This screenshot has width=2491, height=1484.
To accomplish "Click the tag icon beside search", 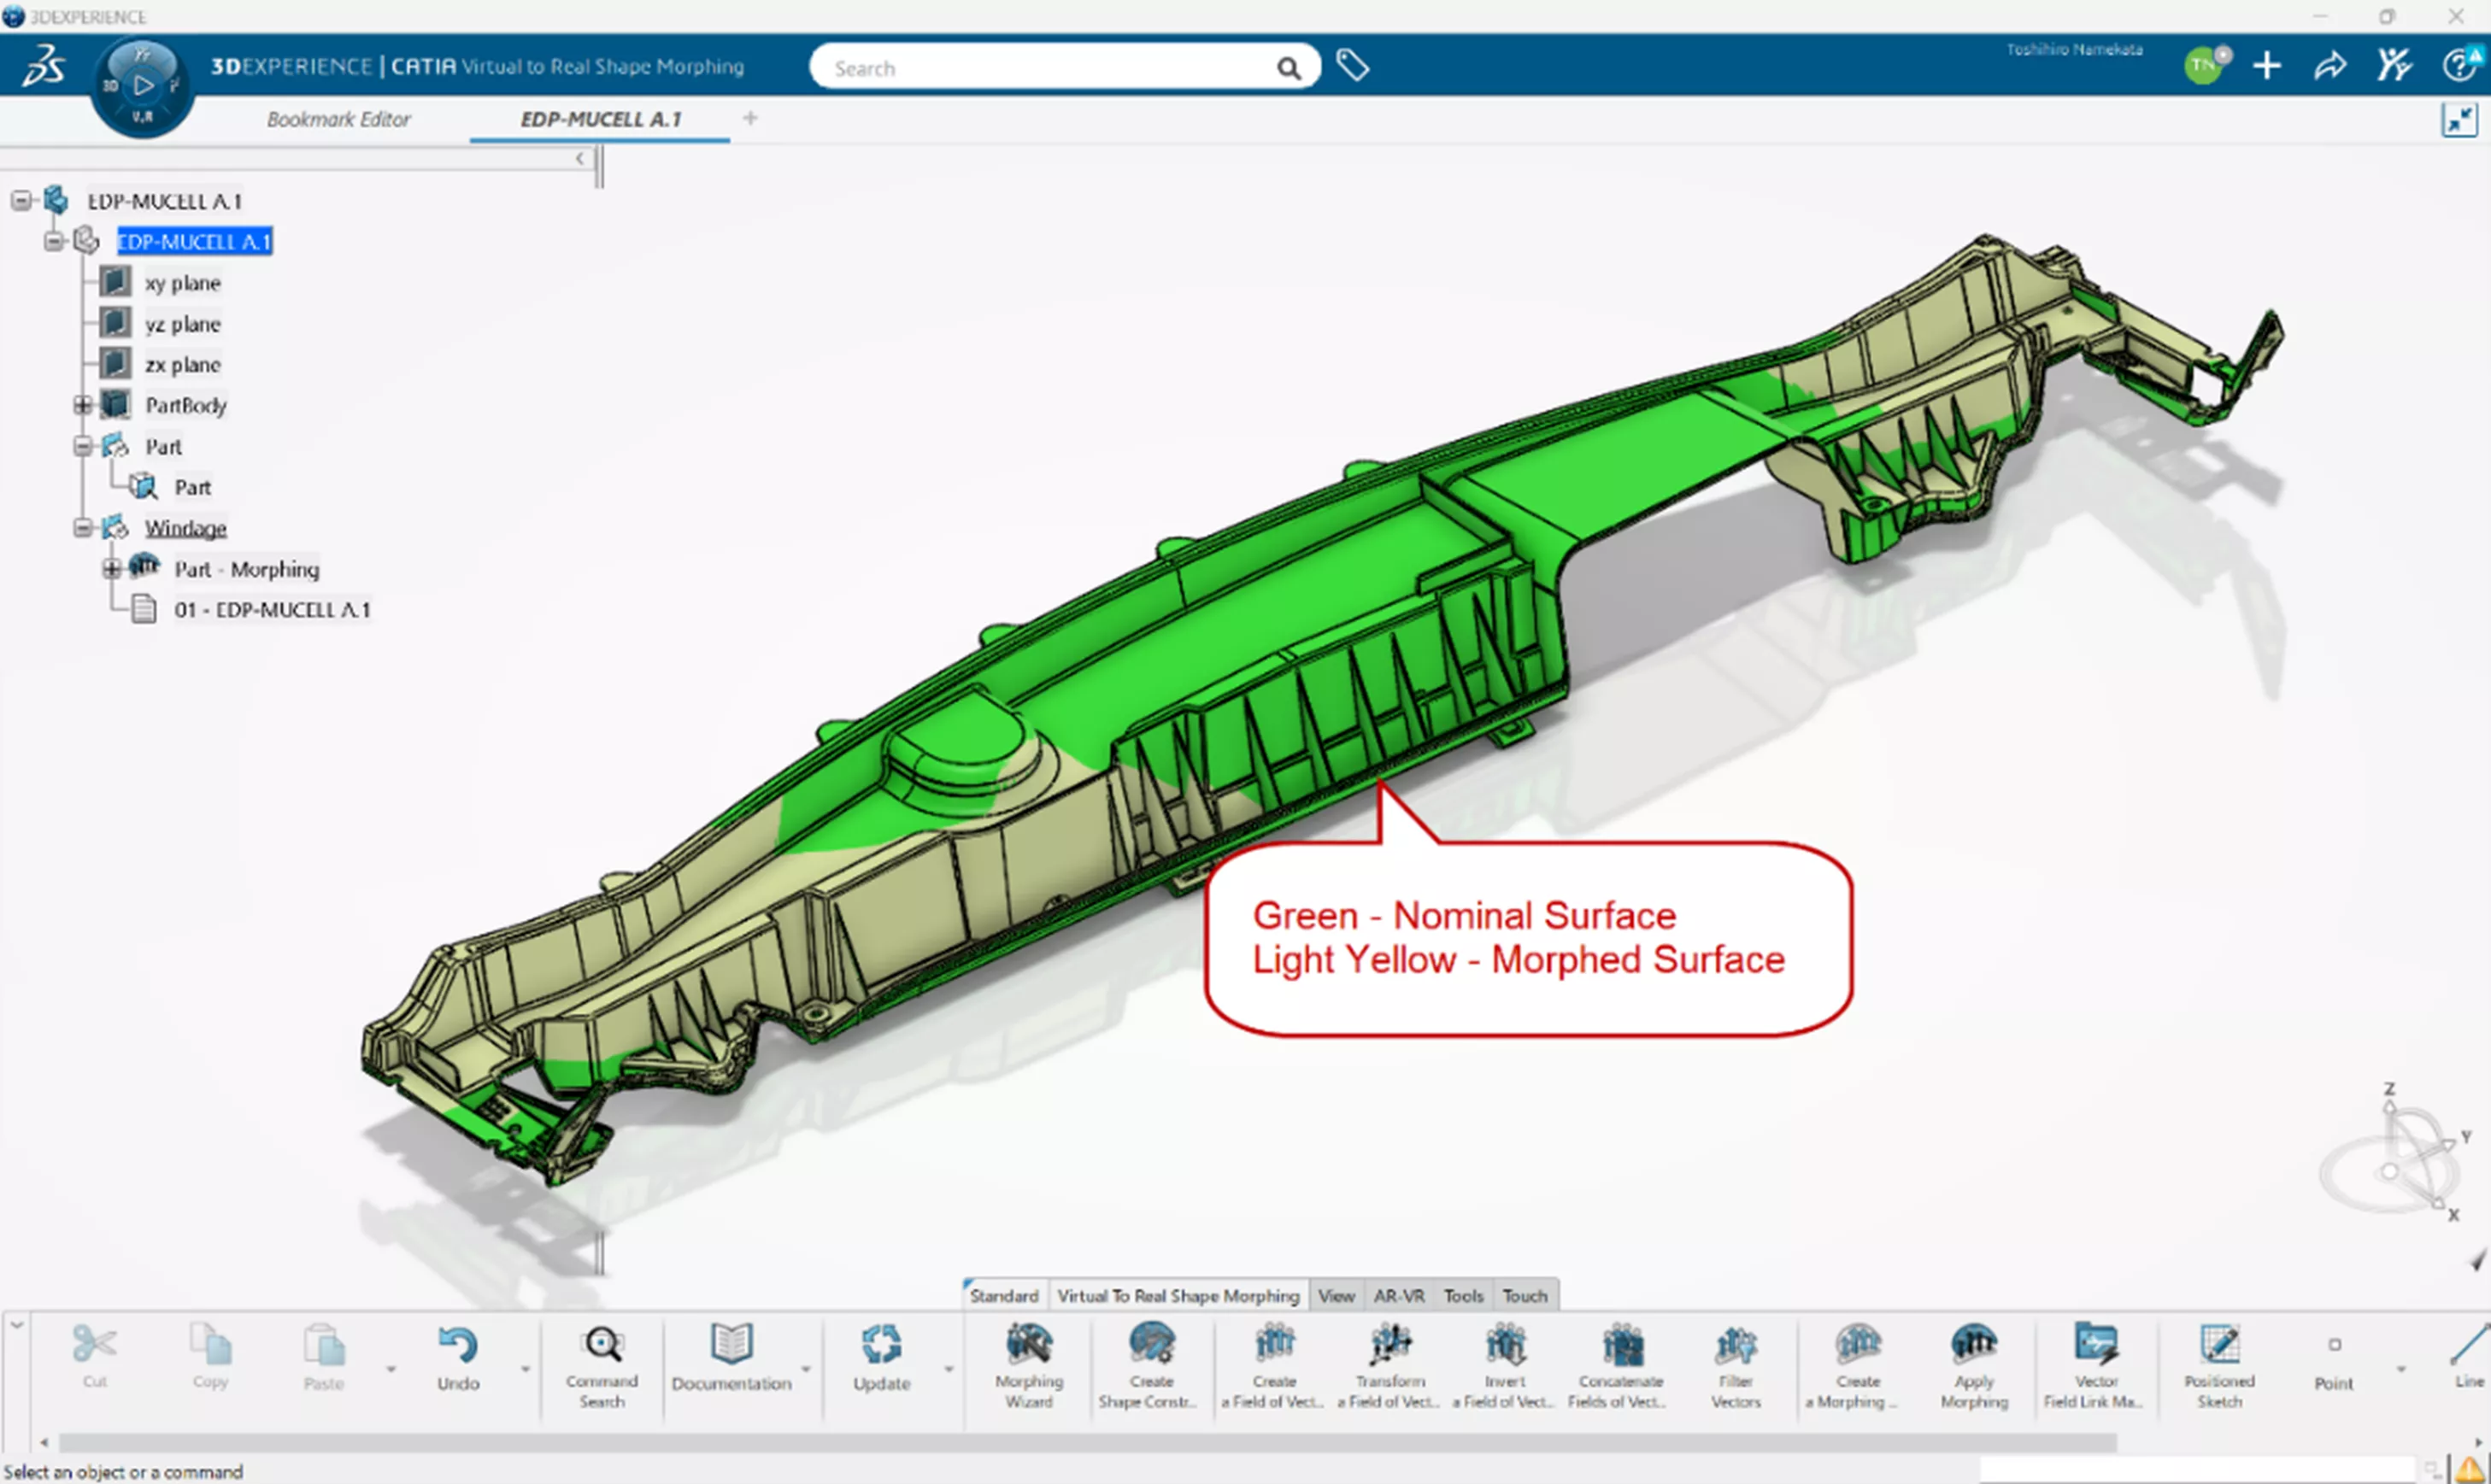I will (1352, 66).
